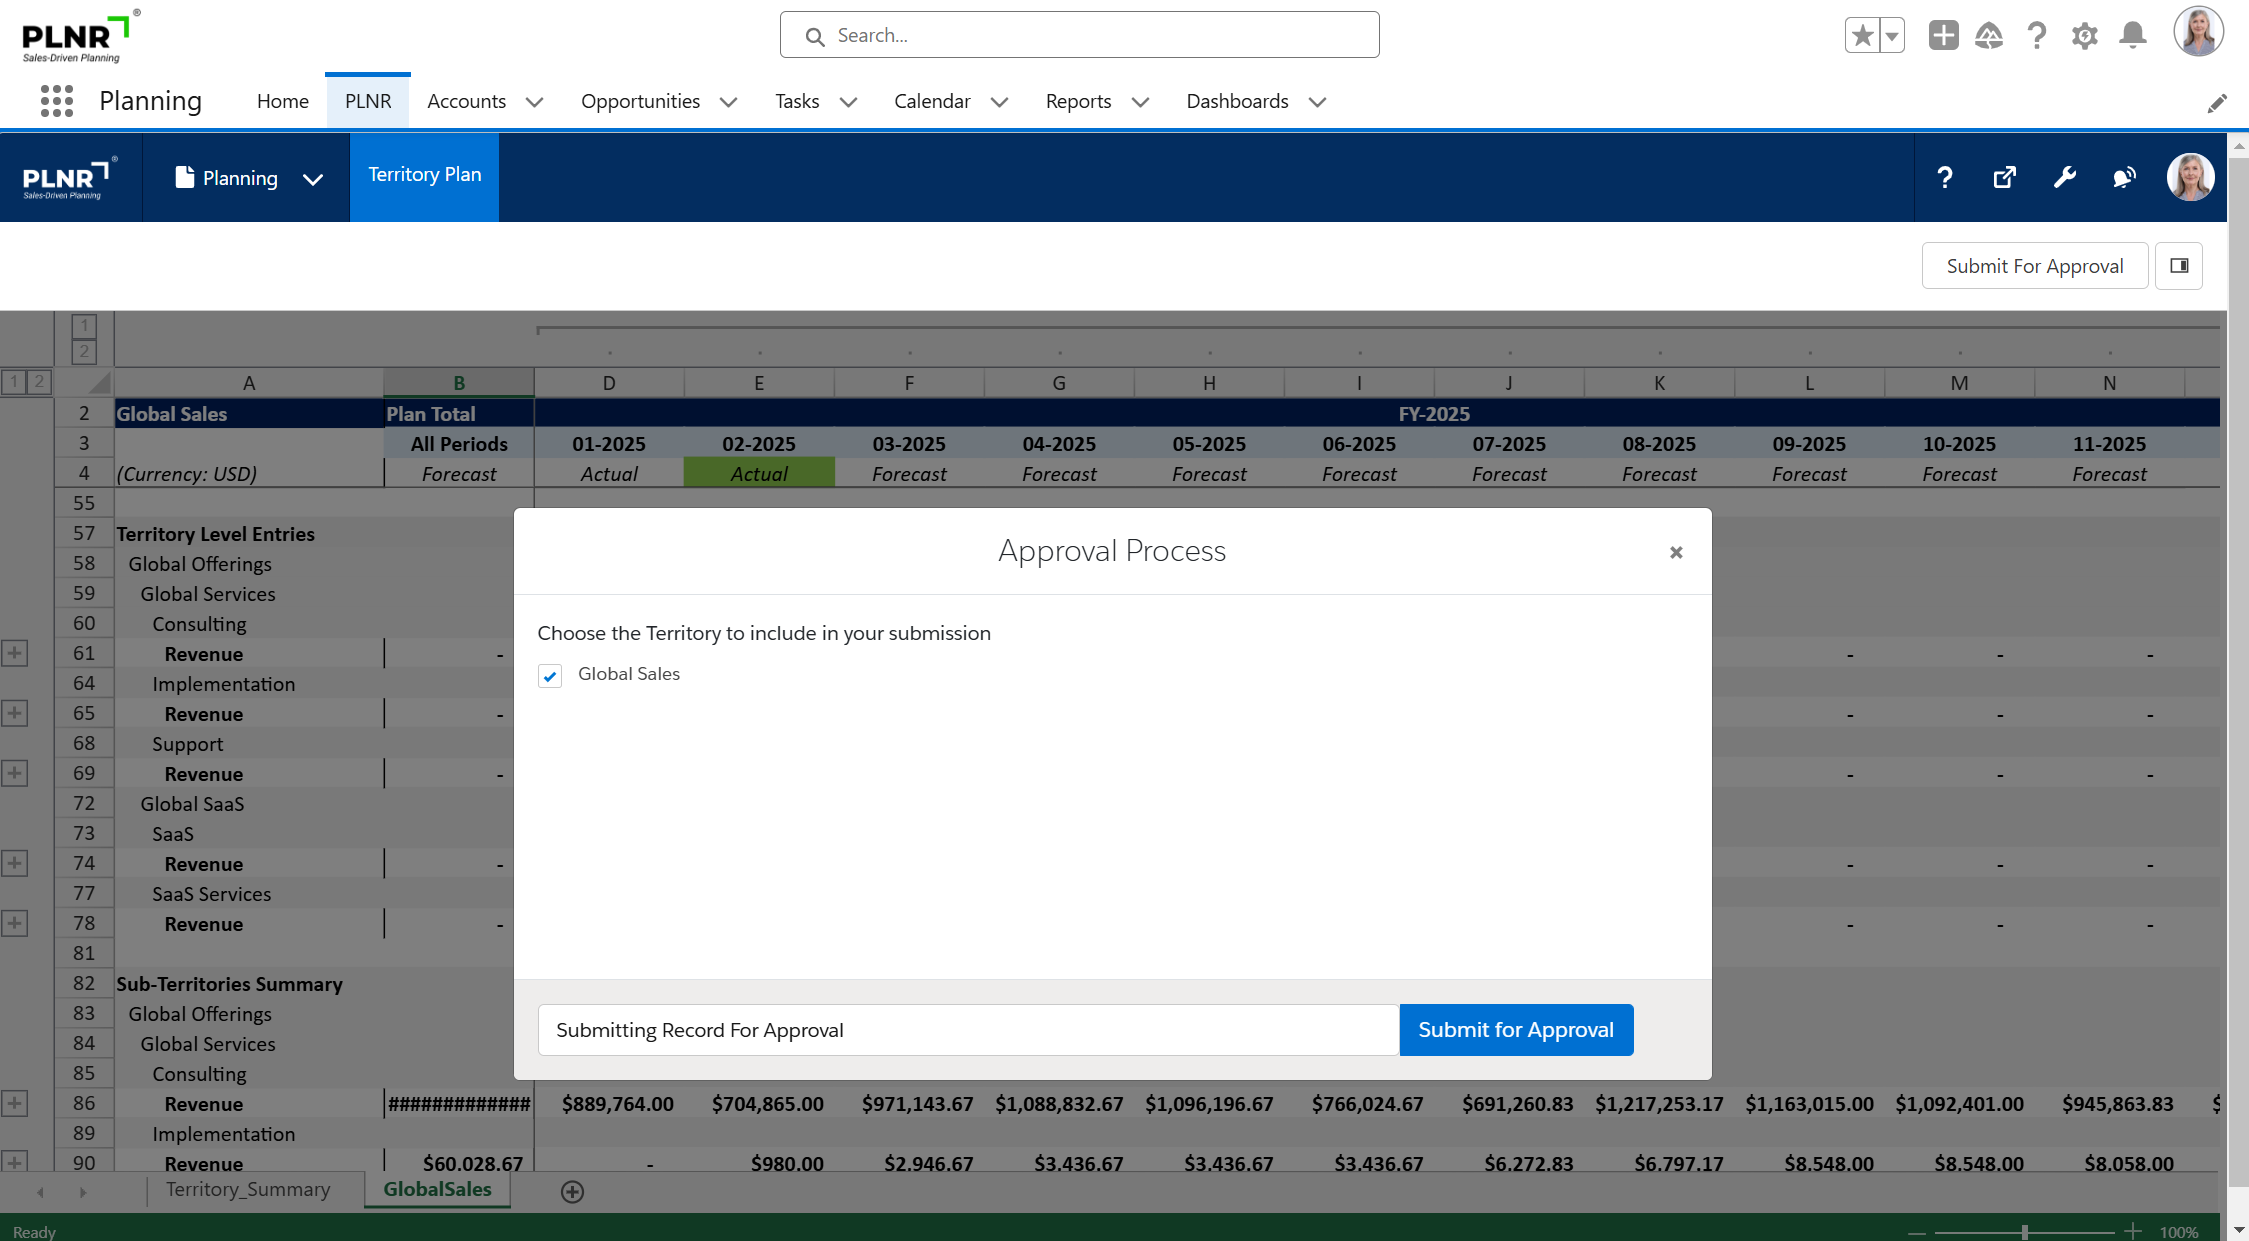Open the App Launcher grid icon
This screenshot has height=1241, width=2249.
tap(57, 101)
